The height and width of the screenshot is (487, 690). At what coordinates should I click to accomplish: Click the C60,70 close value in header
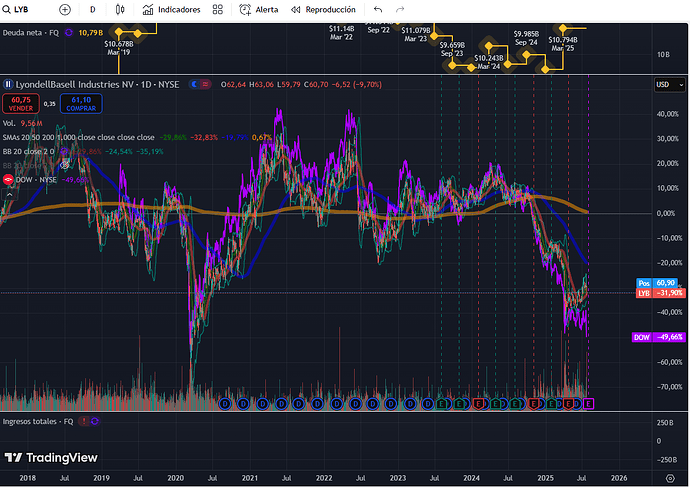tap(316, 84)
